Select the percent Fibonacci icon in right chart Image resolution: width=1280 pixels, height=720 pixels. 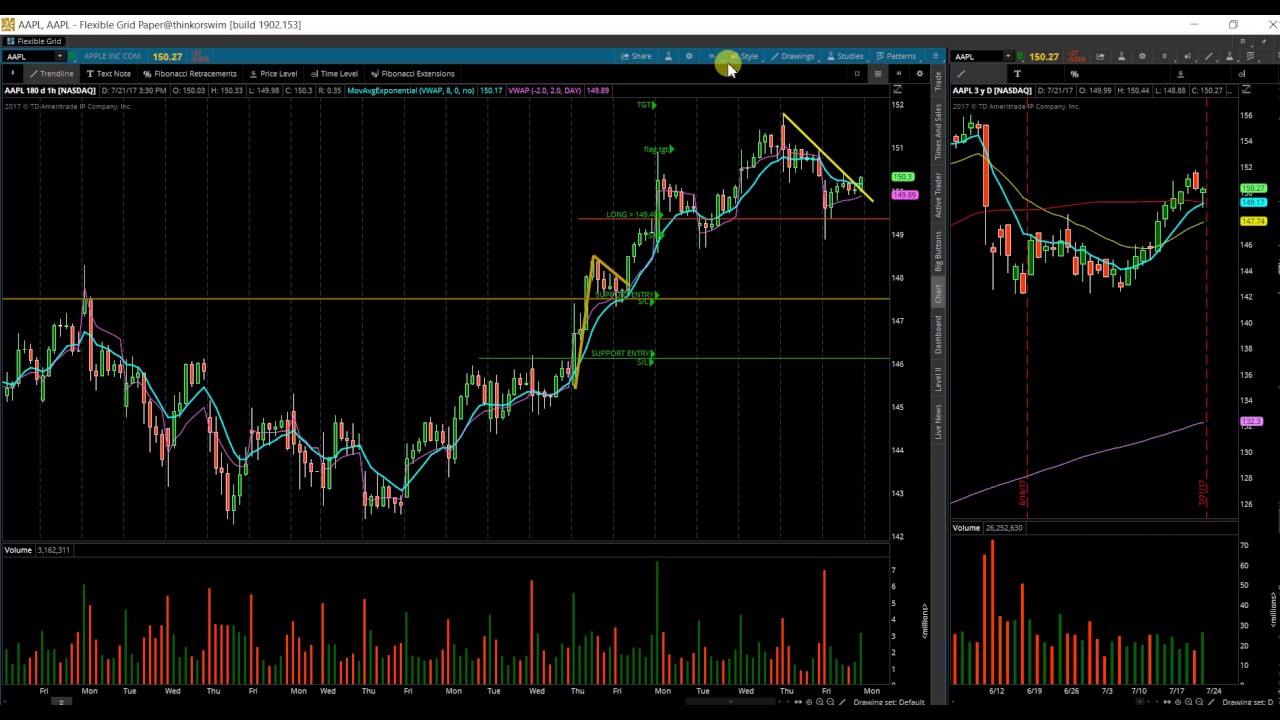coord(1075,73)
